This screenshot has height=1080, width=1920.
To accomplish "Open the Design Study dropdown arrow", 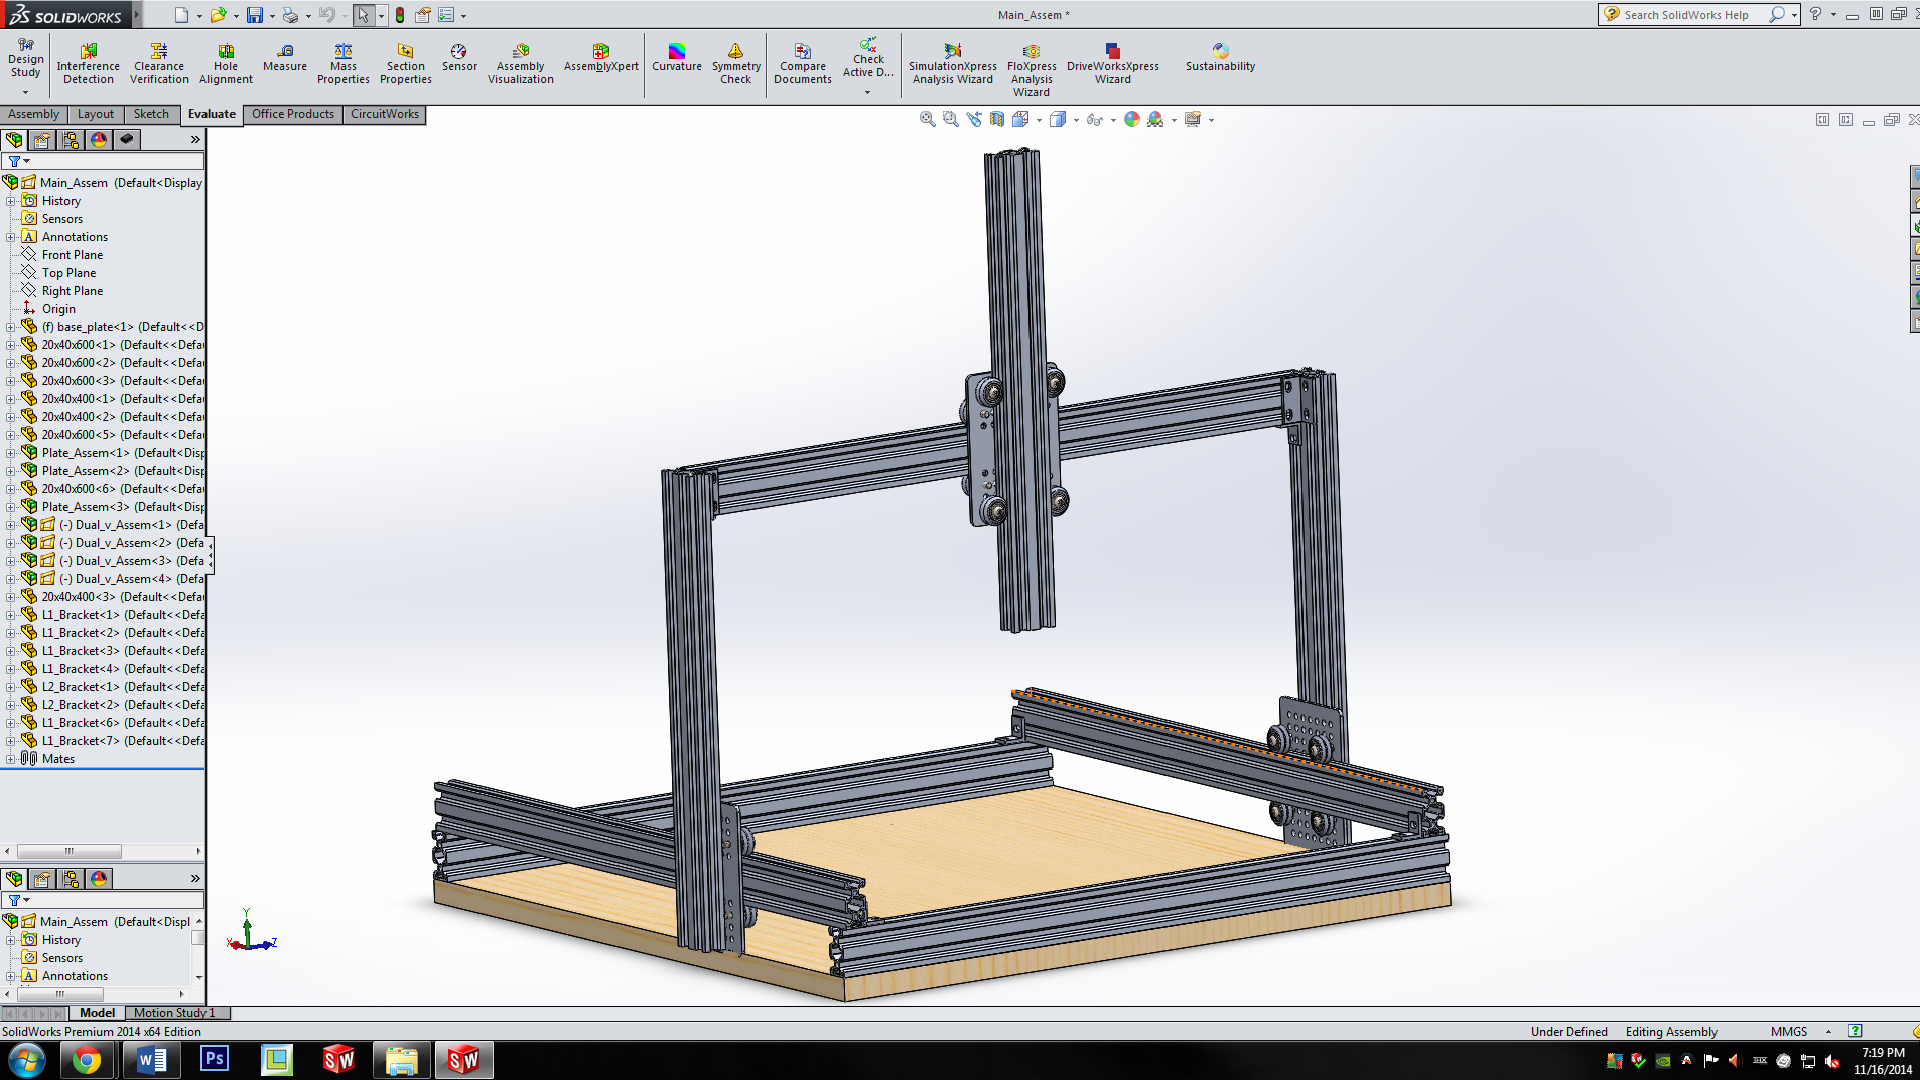I will coord(25,92).
